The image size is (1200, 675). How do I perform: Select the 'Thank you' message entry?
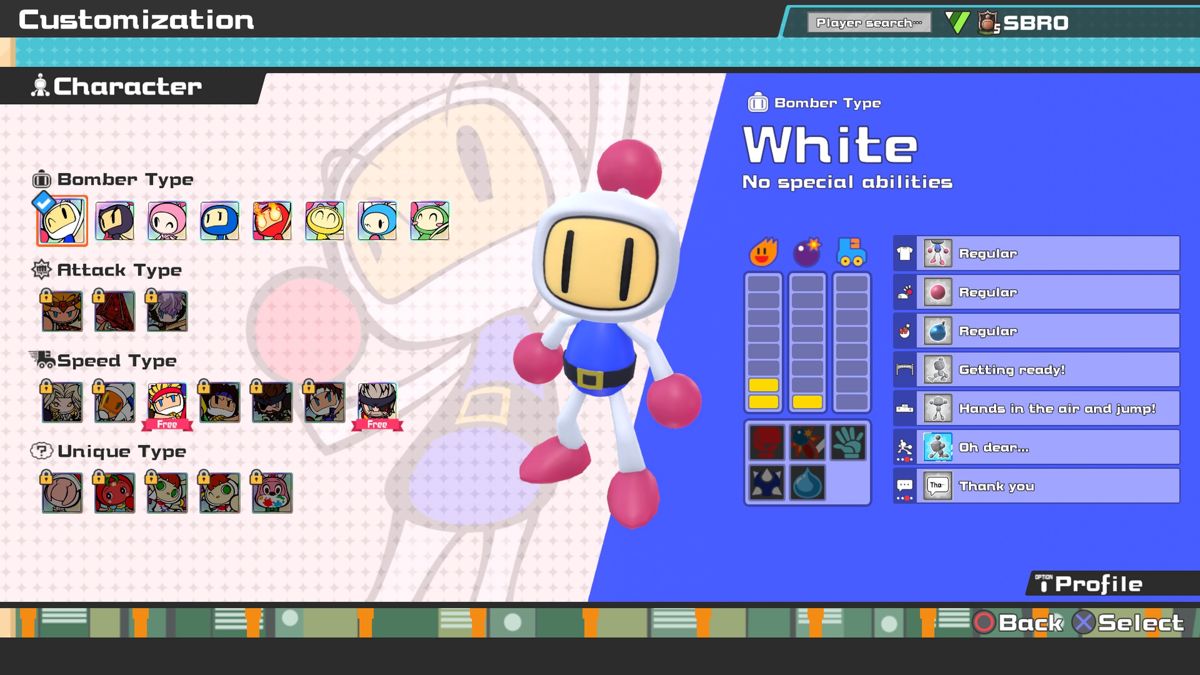[x=1035, y=486]
